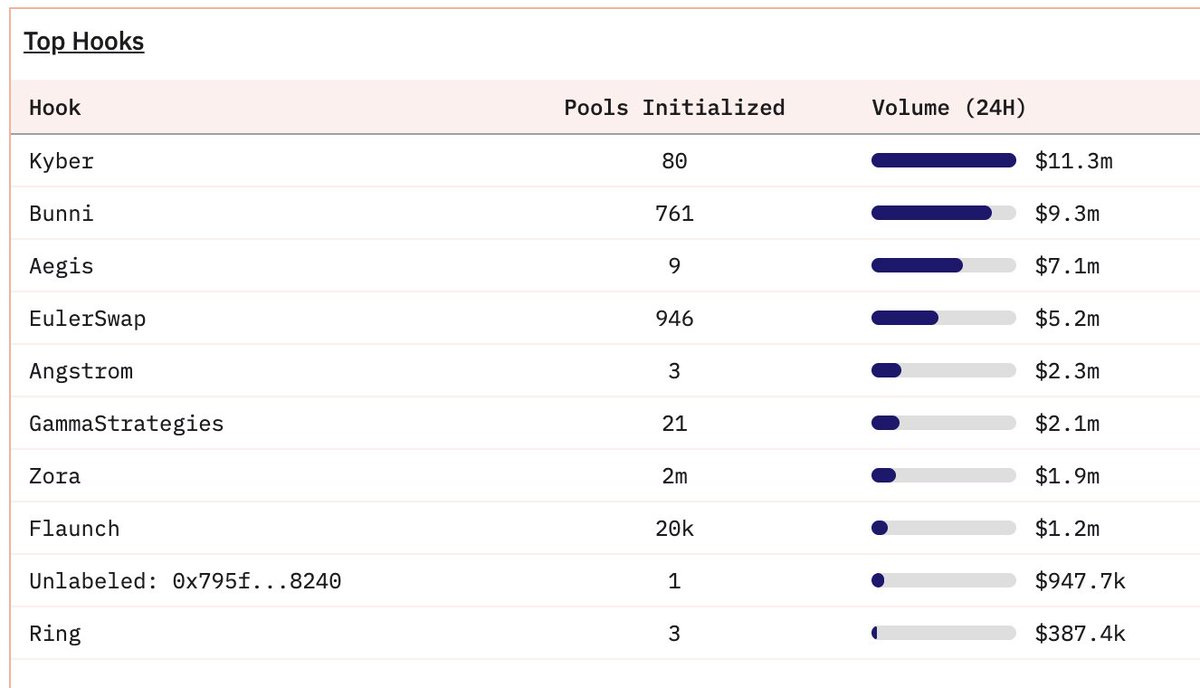Viewport: 1200px width, 688px height.
Task: Click the $2.1m volume value
Action: click(1067, 424)
